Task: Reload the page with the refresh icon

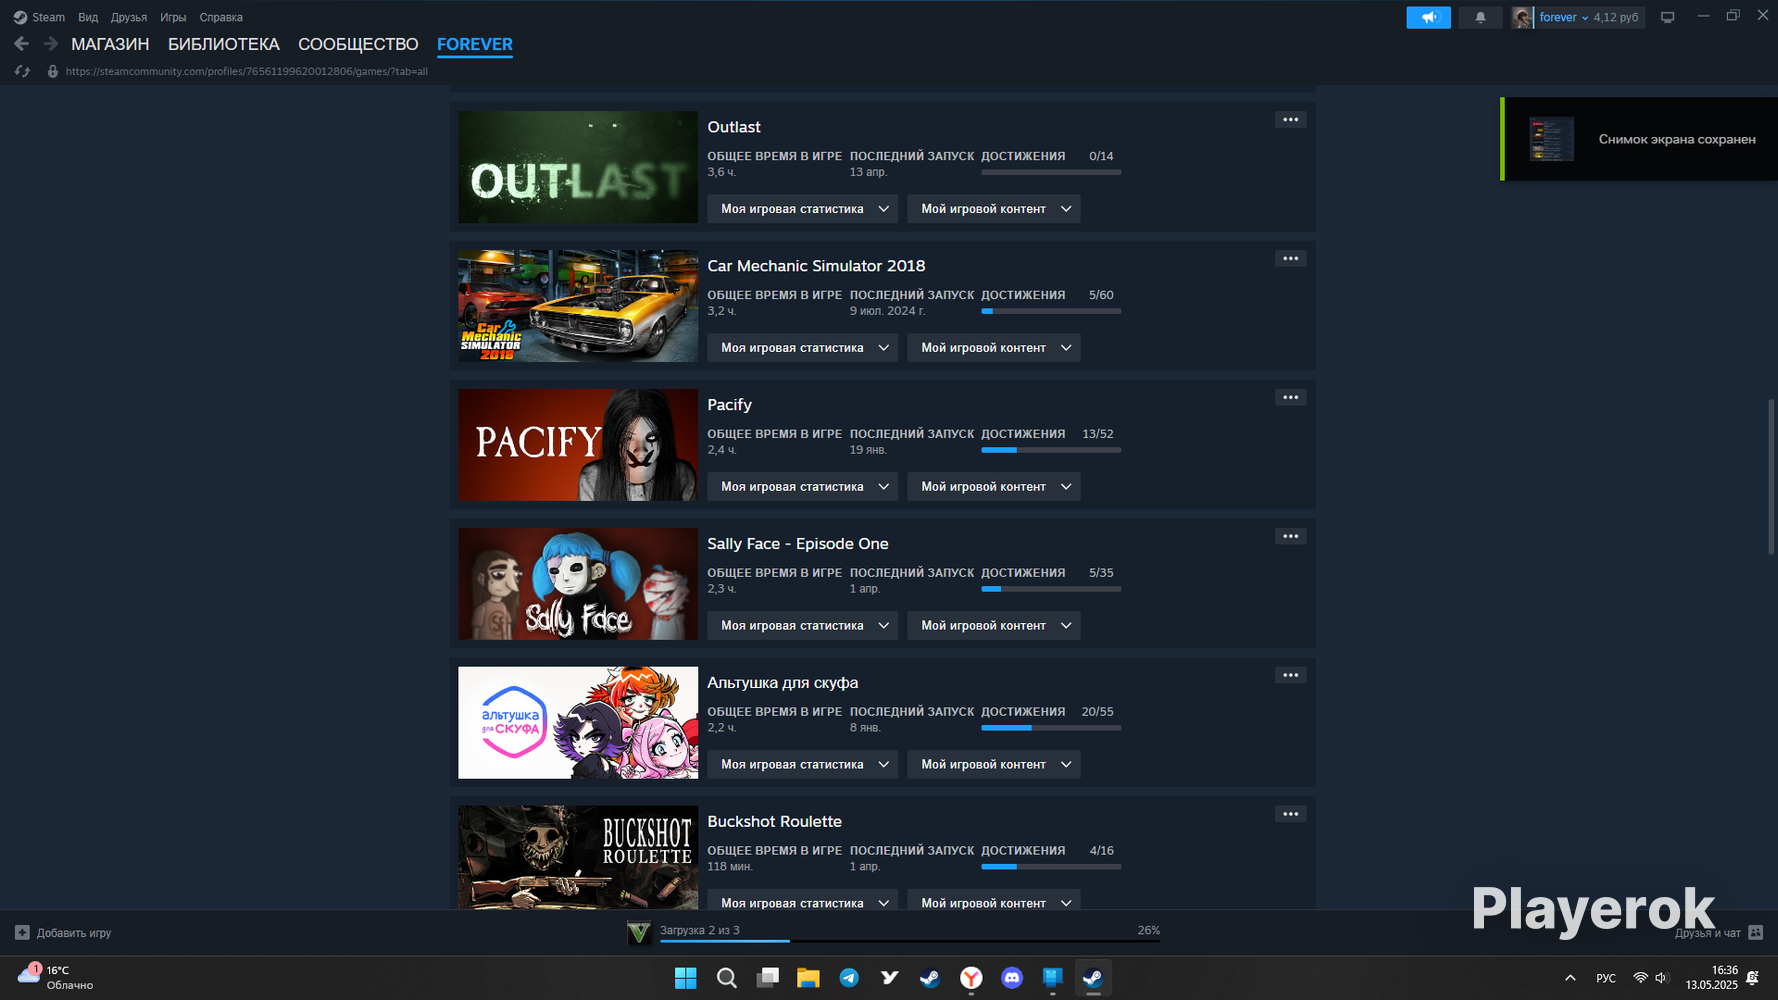Action: (22, 71)
